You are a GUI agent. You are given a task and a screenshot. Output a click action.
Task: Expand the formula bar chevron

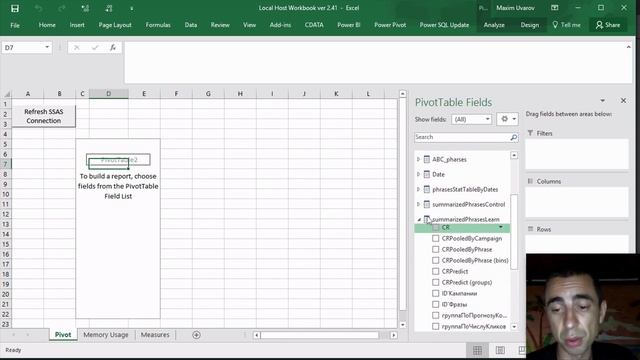628,47
